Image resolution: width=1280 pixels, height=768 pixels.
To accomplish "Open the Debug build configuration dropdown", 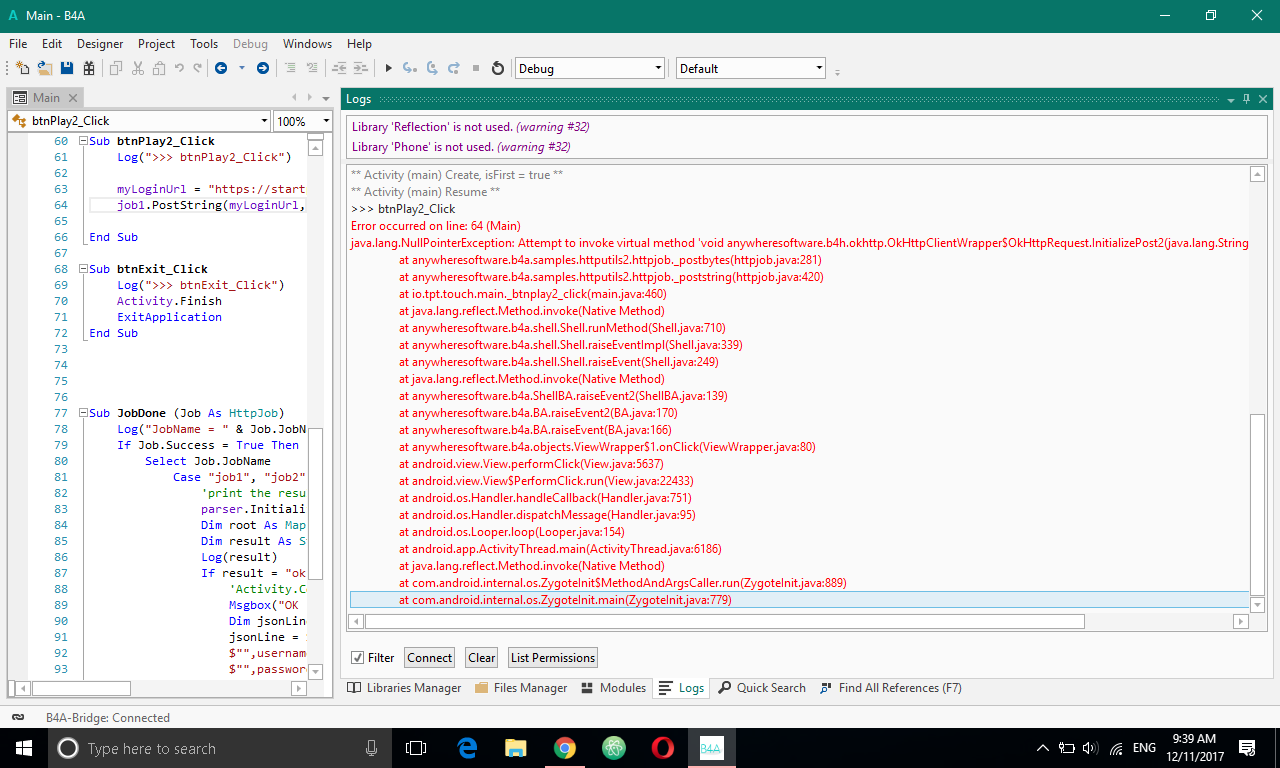I will 589,68.
